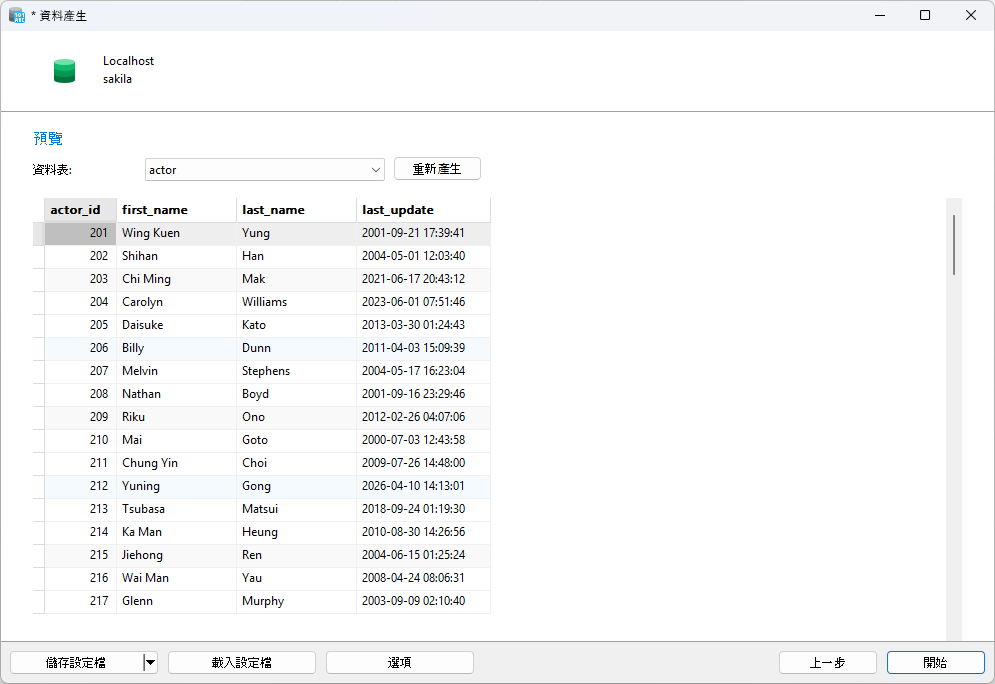This screenshot has width=995, height=684.
Task: Open the actor table dropdown
Action: tap(265, 169)
